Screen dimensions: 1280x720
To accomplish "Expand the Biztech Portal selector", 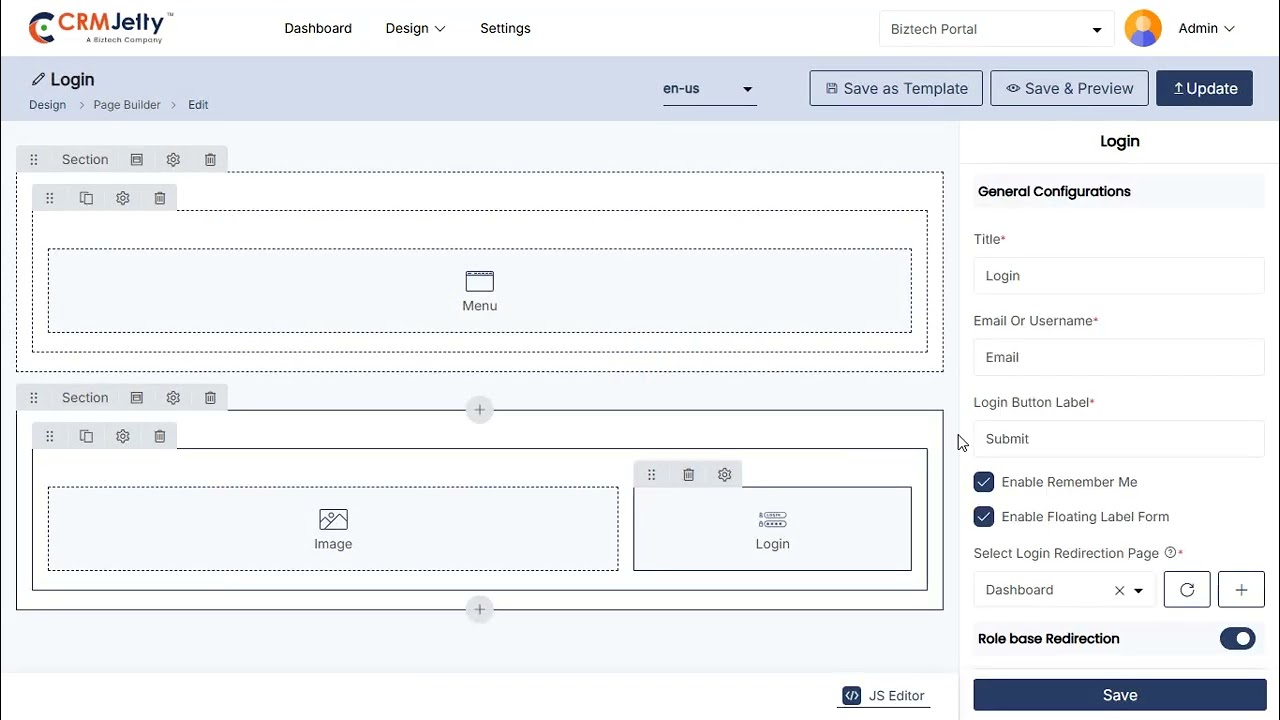I will tap(996, 29).
